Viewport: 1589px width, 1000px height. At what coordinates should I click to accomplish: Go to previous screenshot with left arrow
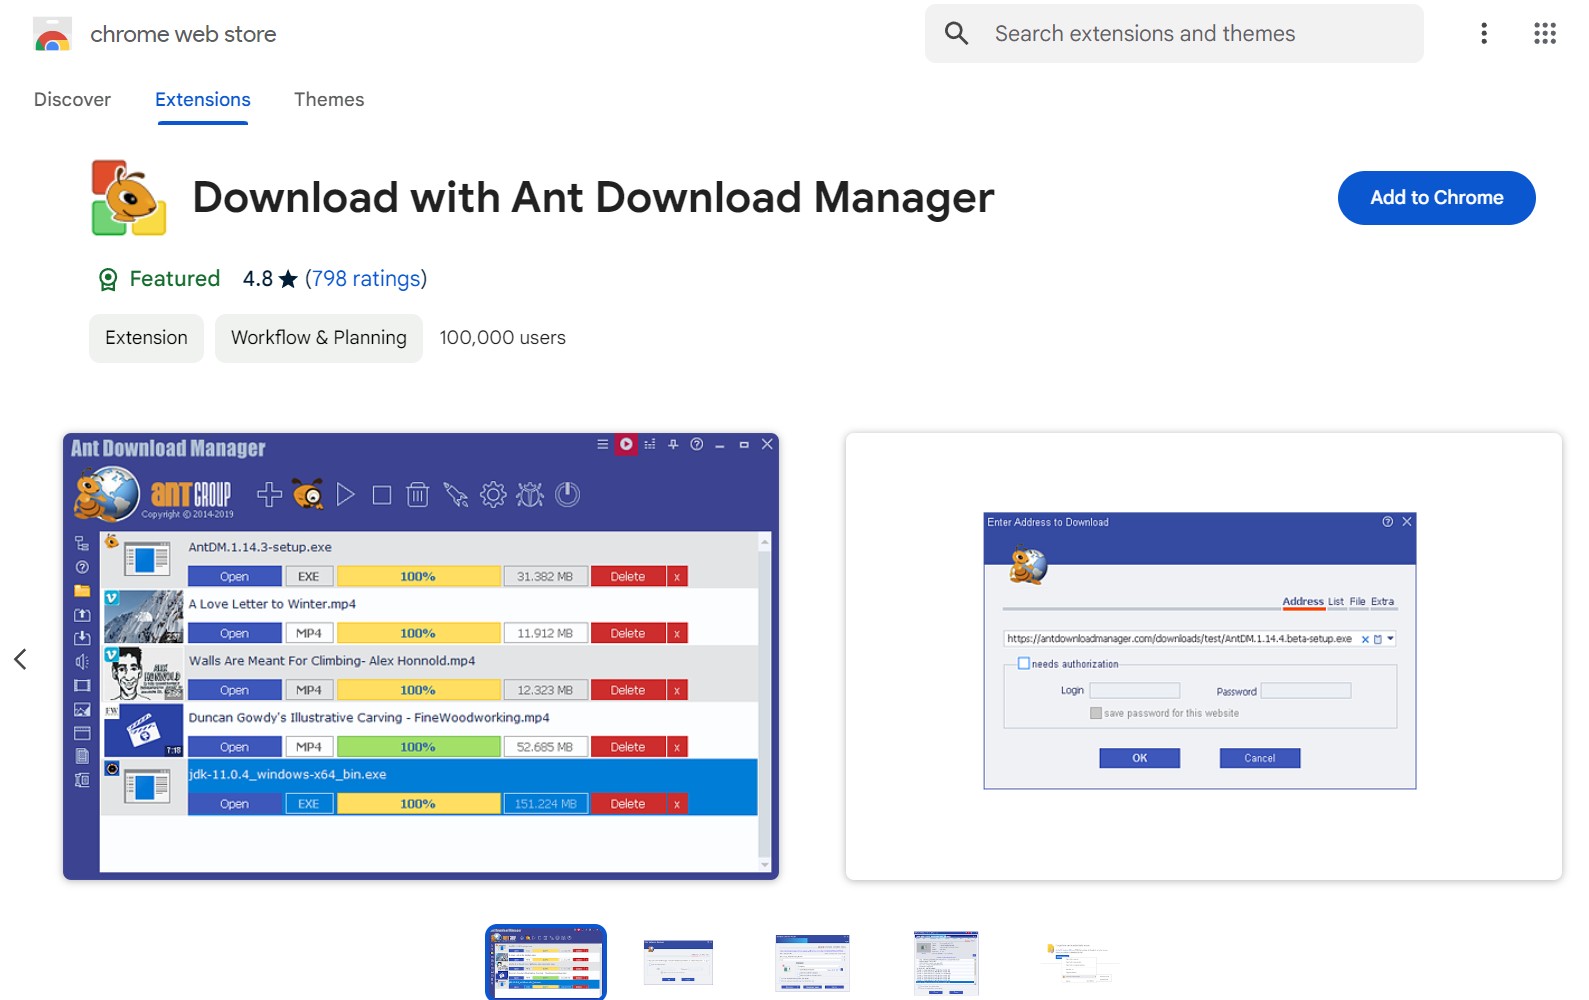[x=20, y=659]
